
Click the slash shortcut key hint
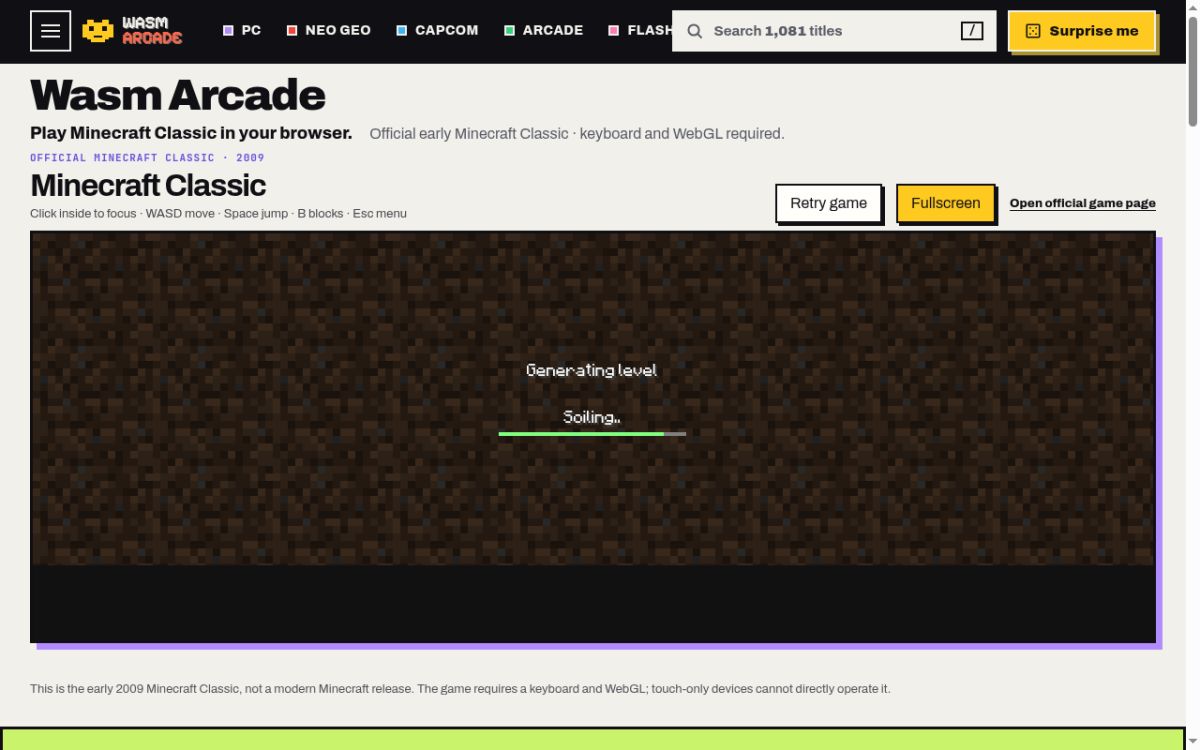point(972,31)
